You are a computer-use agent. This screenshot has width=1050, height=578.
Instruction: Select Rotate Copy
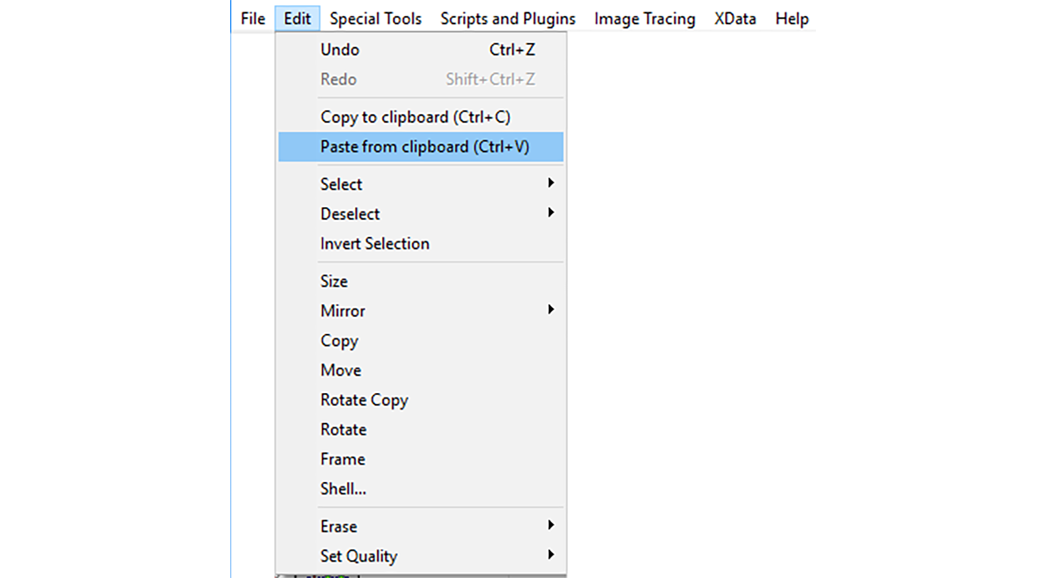(364, 399)
